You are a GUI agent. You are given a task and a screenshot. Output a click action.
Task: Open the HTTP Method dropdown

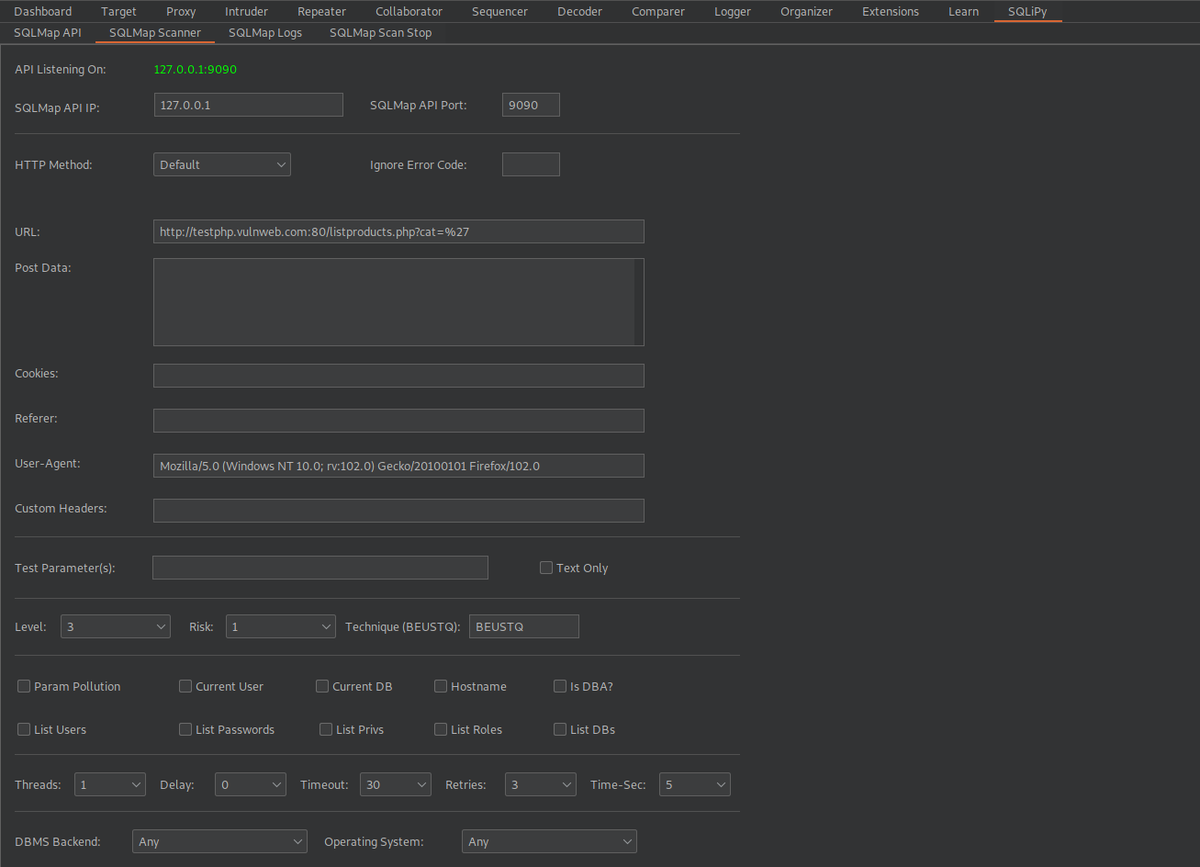coord(222,165)
